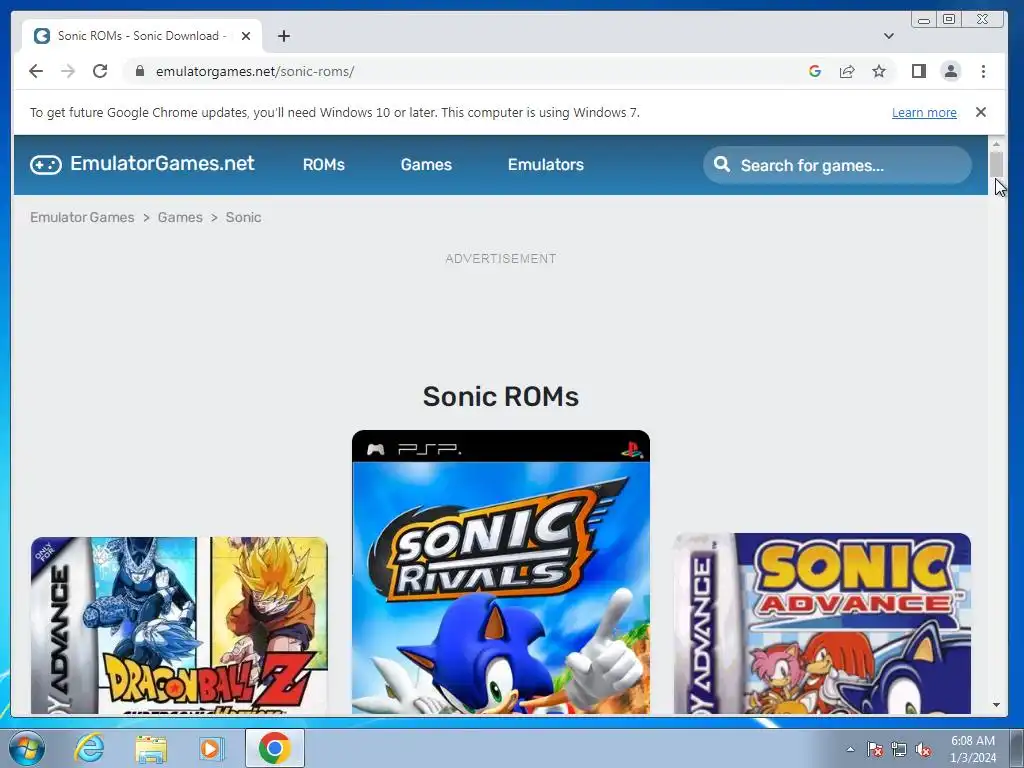Viewport: 1024px width, 768px height.
Task: Click the address bar URL
Action: tap(255, 71)
